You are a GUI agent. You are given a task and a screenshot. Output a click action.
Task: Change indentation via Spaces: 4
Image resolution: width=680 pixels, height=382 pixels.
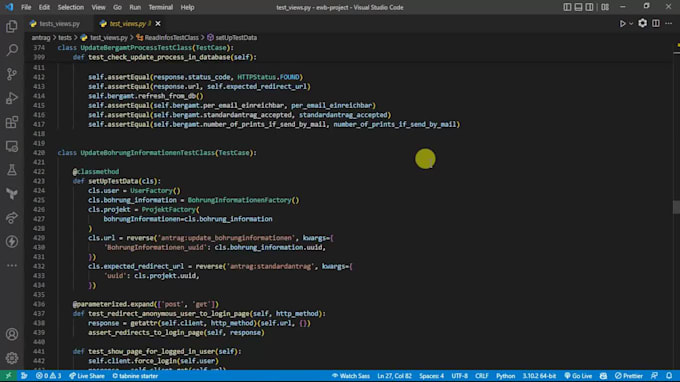click(432, 376)
